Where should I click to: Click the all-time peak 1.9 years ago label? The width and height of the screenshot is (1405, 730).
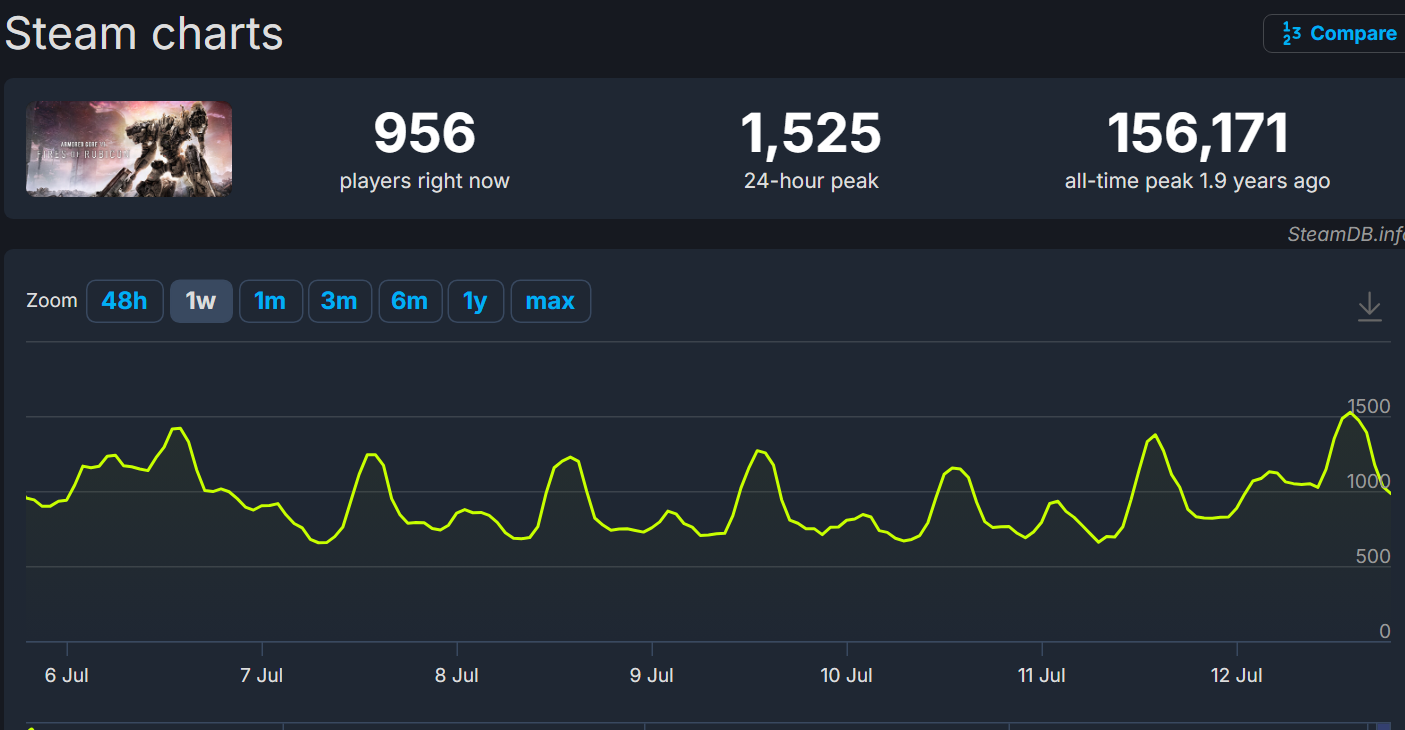coord(1197,181)
